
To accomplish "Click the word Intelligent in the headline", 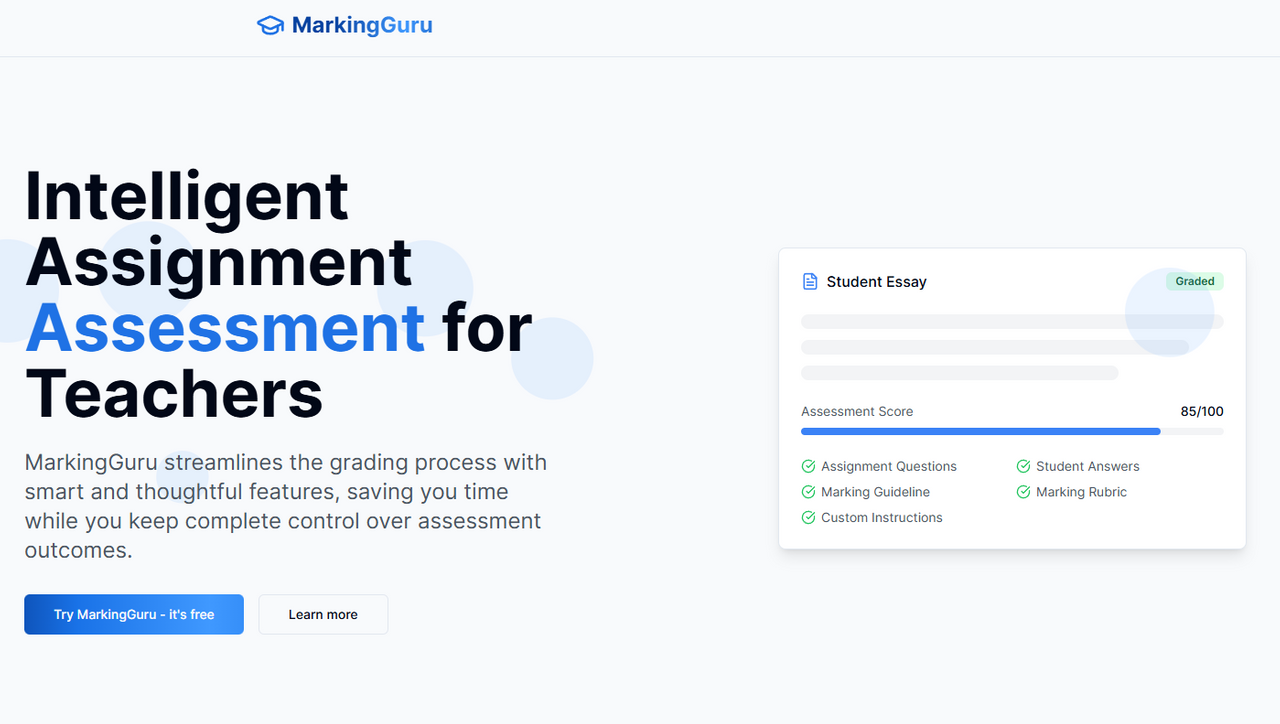I will 187,196.
